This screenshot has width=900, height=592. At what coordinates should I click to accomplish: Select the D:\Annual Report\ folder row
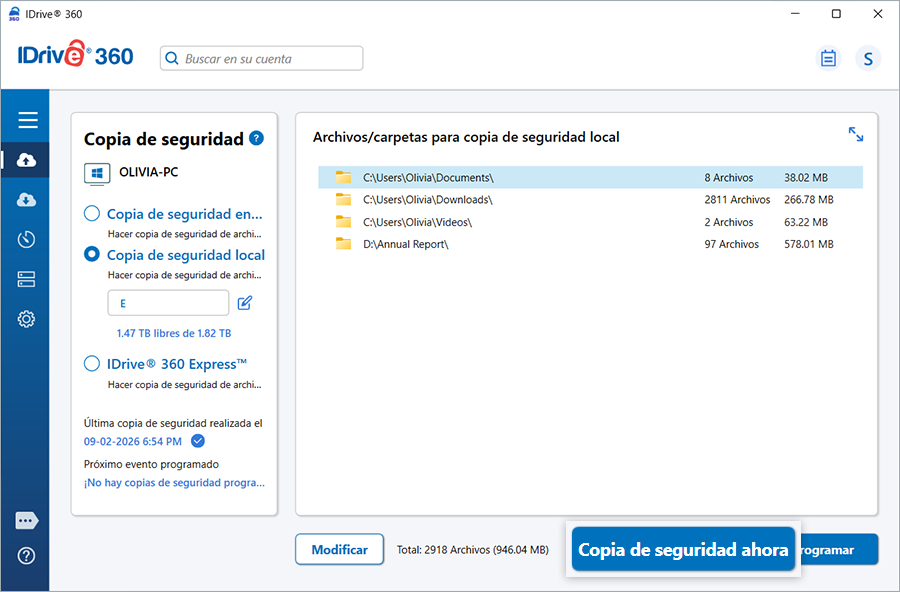(590, 244)
